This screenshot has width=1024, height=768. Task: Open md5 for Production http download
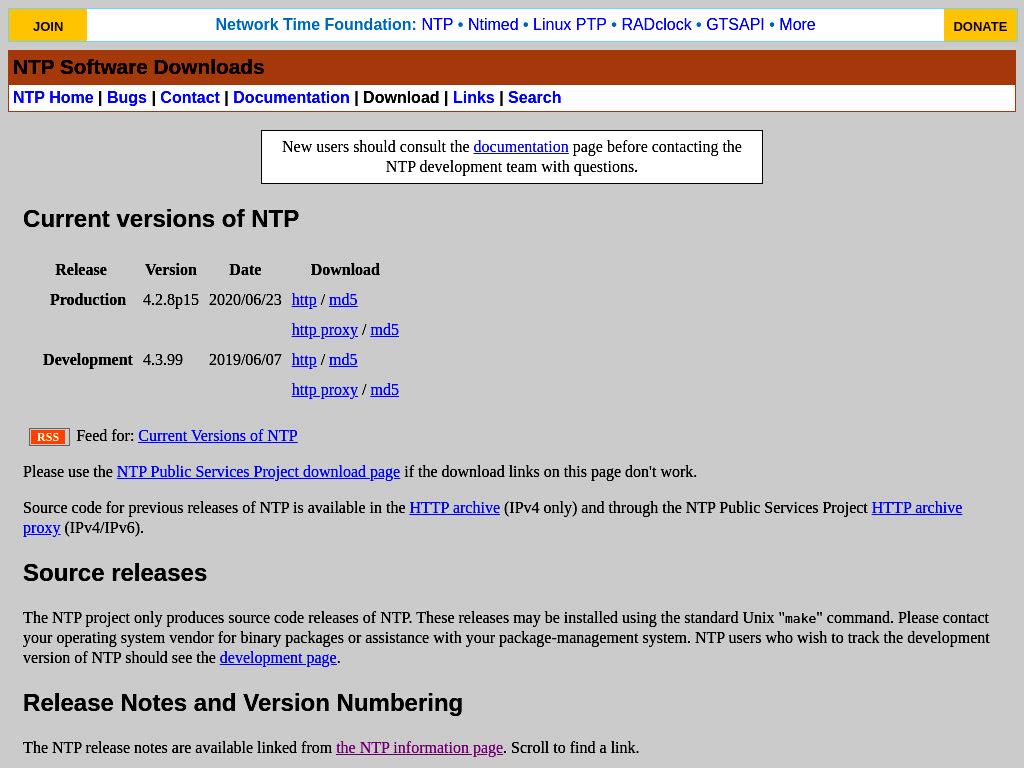tap(343, 300)
